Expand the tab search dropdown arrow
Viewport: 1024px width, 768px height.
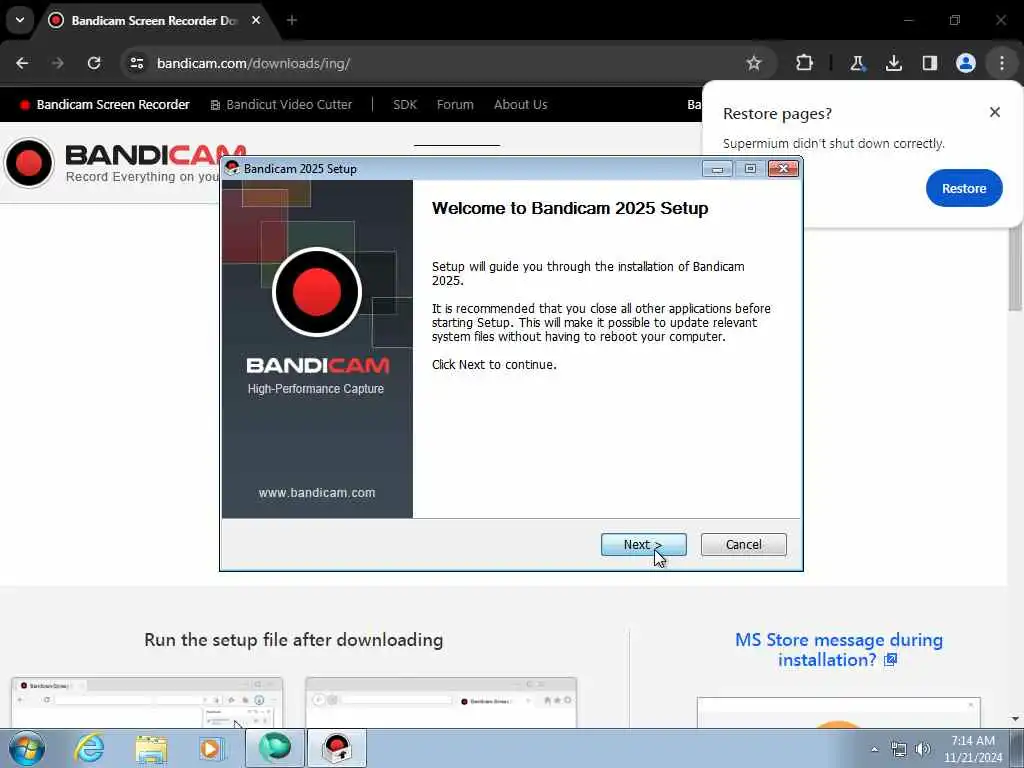point(20,20)
